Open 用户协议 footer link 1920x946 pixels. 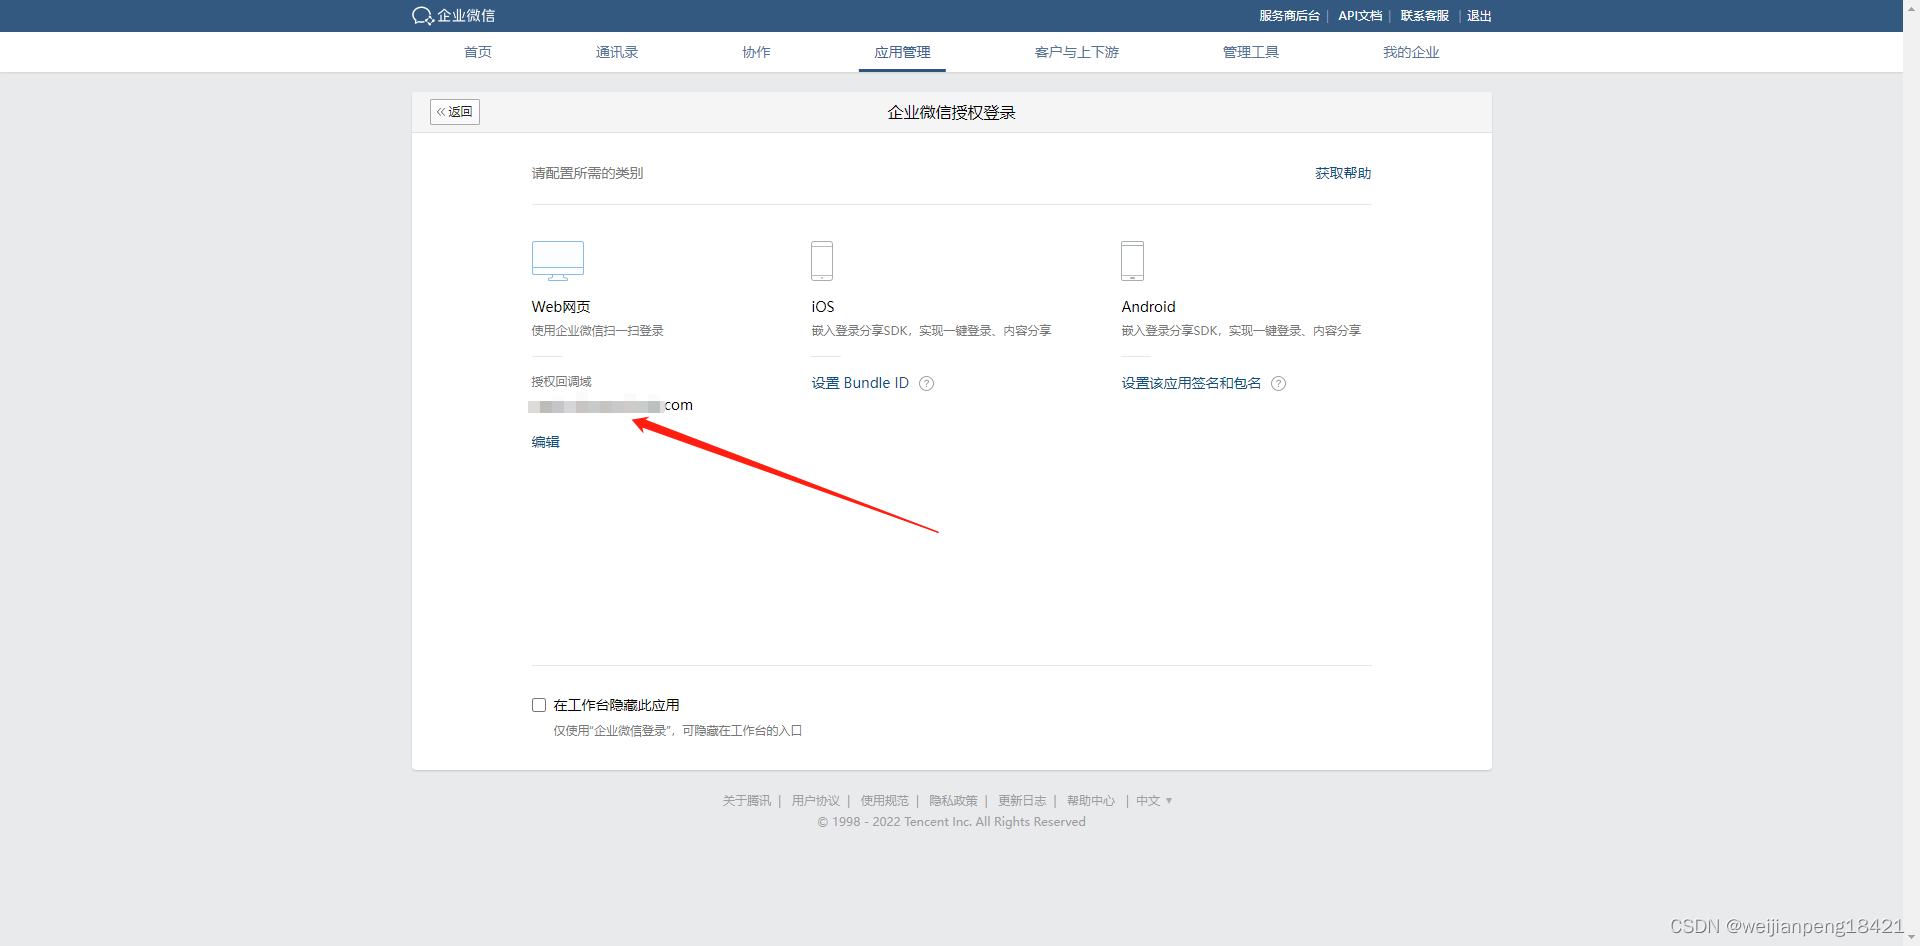[816, 801]
